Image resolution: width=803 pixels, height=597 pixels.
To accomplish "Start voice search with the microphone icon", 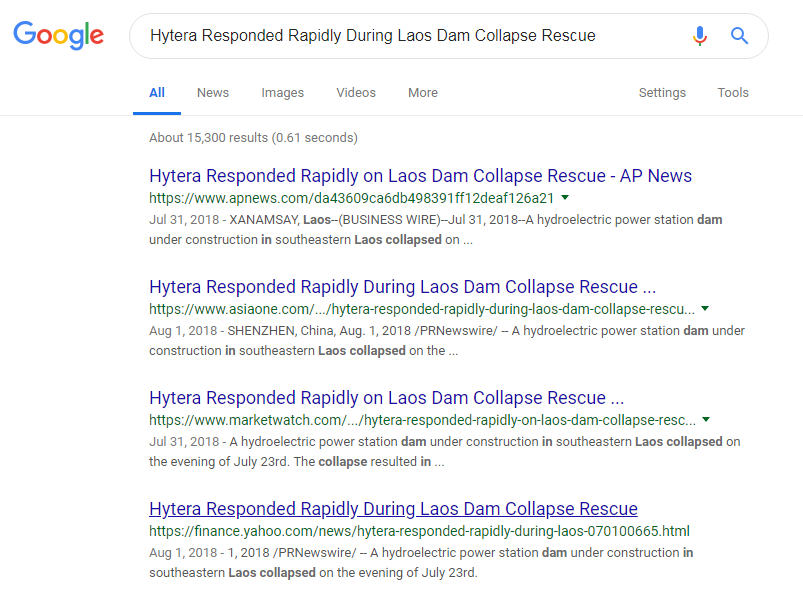I will click(x=700, y=36).
